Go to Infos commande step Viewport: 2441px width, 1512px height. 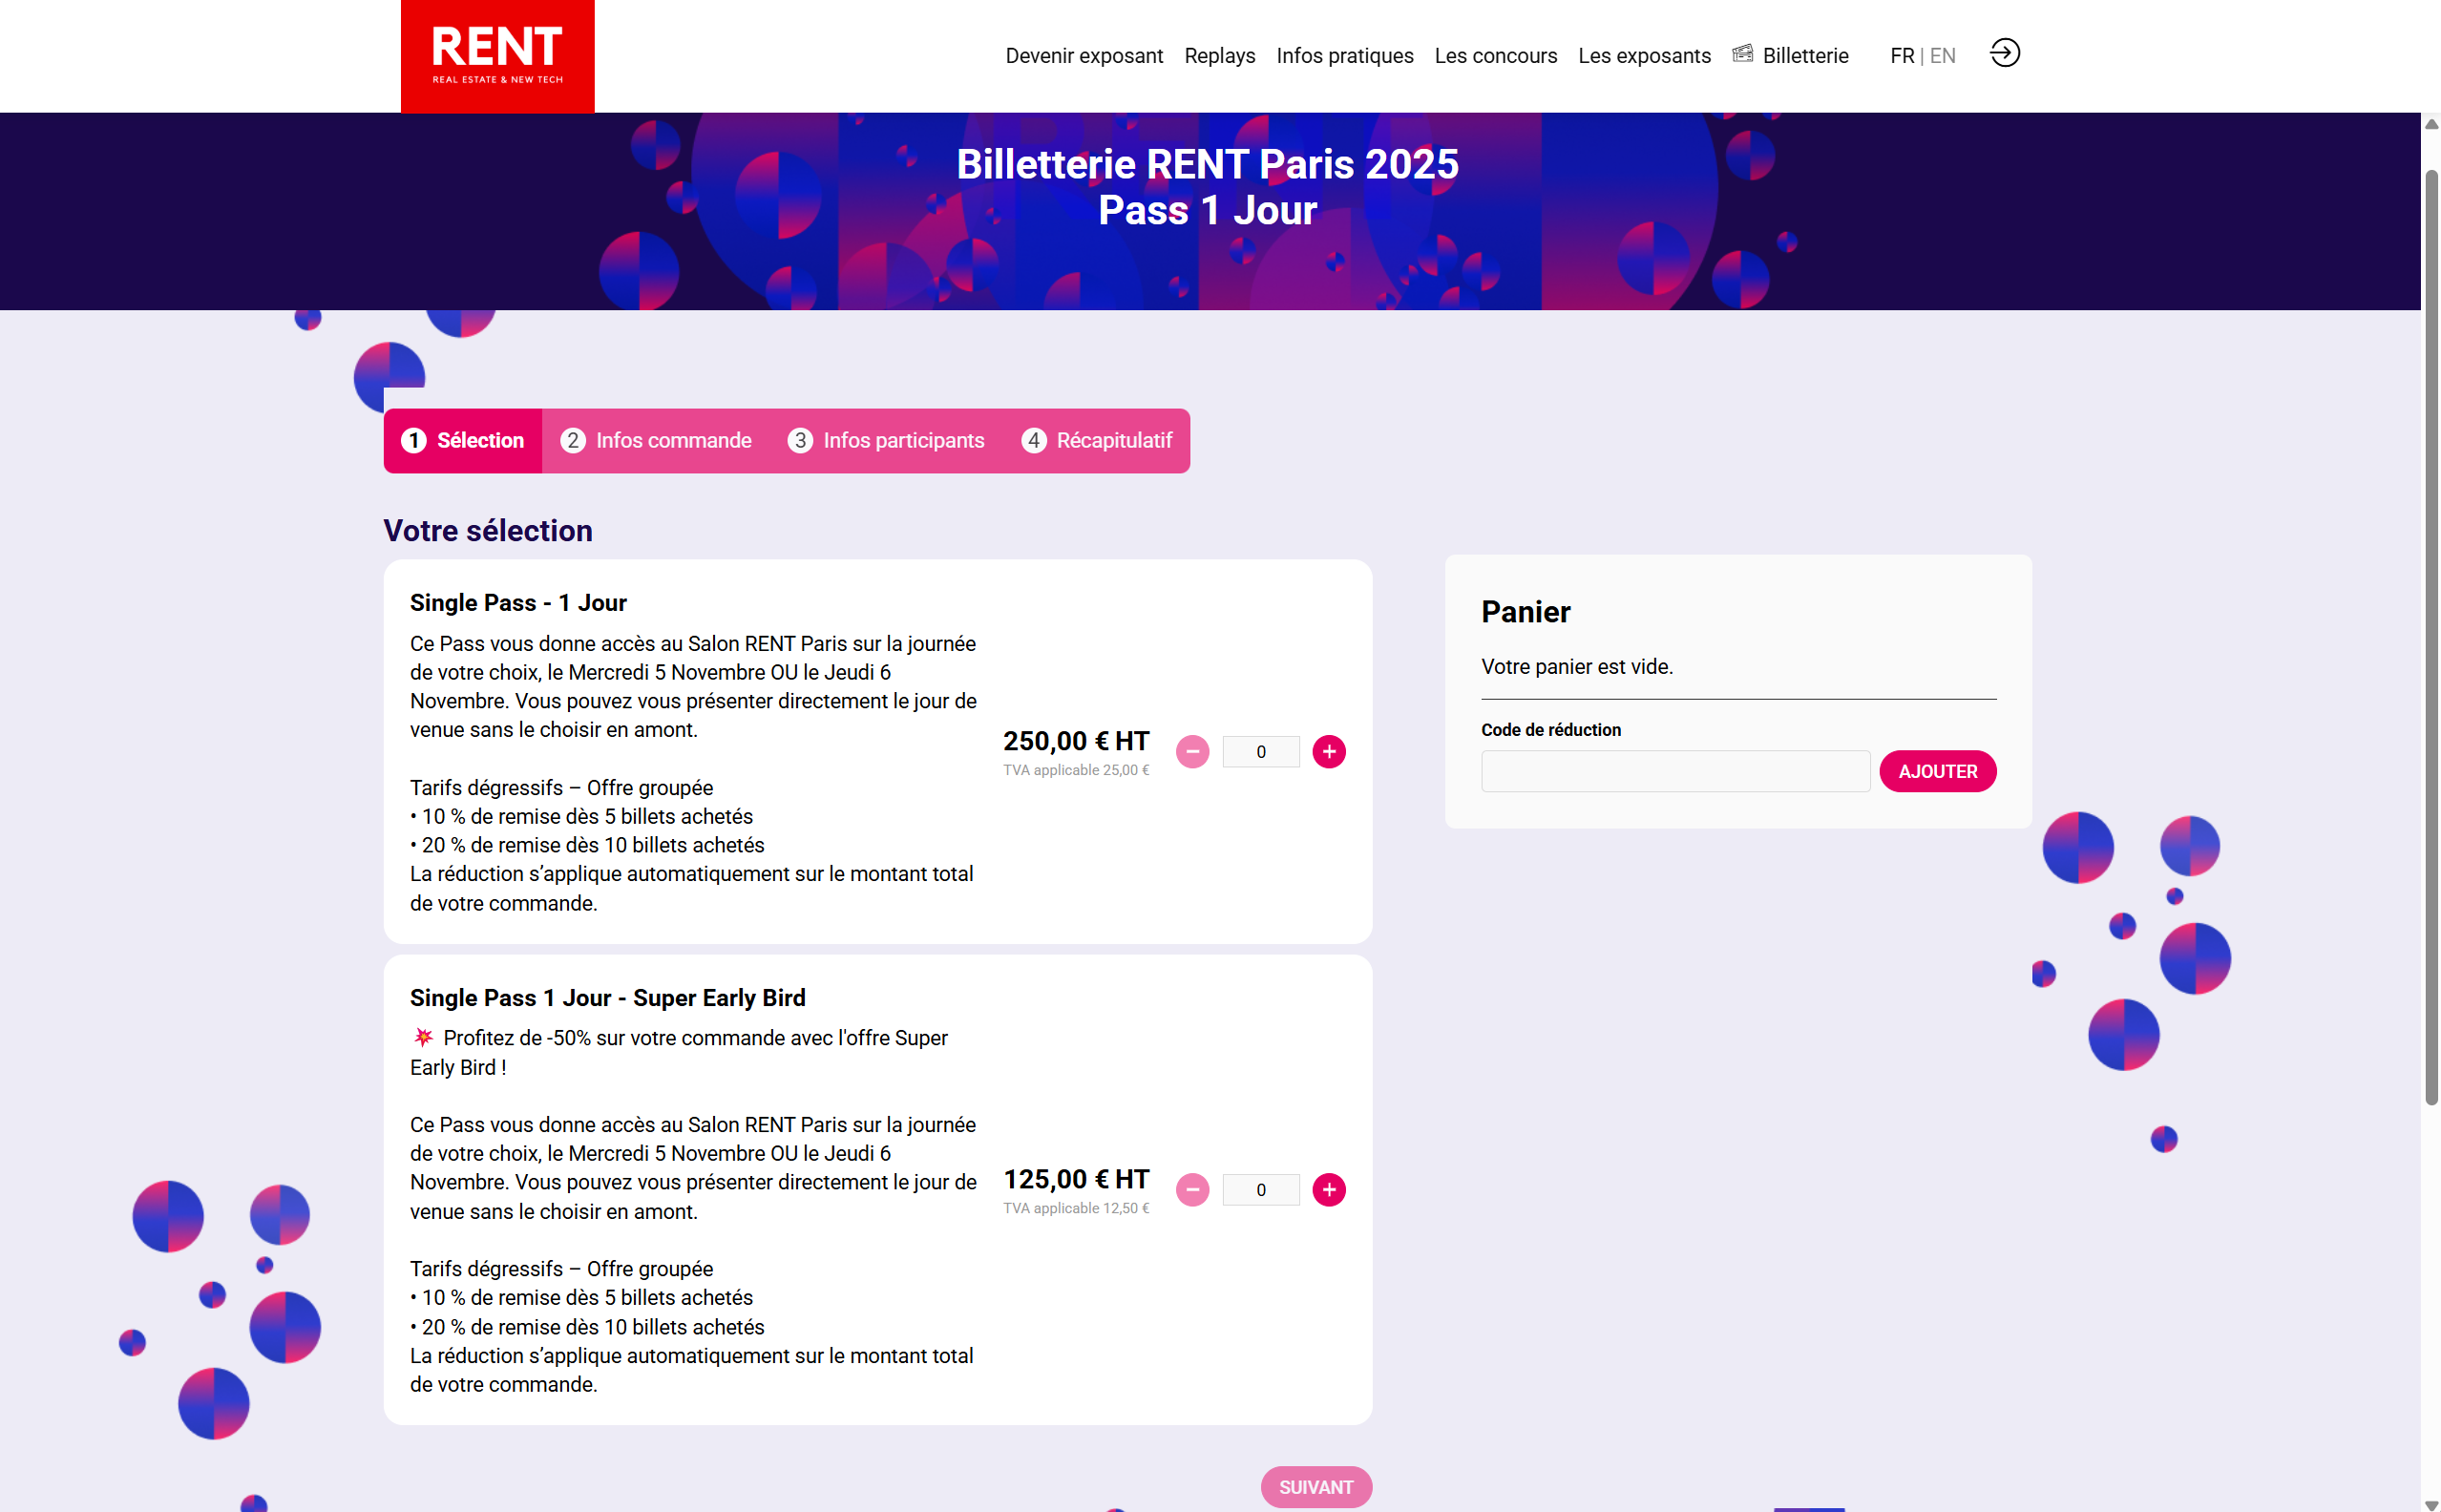pos(656,441)
